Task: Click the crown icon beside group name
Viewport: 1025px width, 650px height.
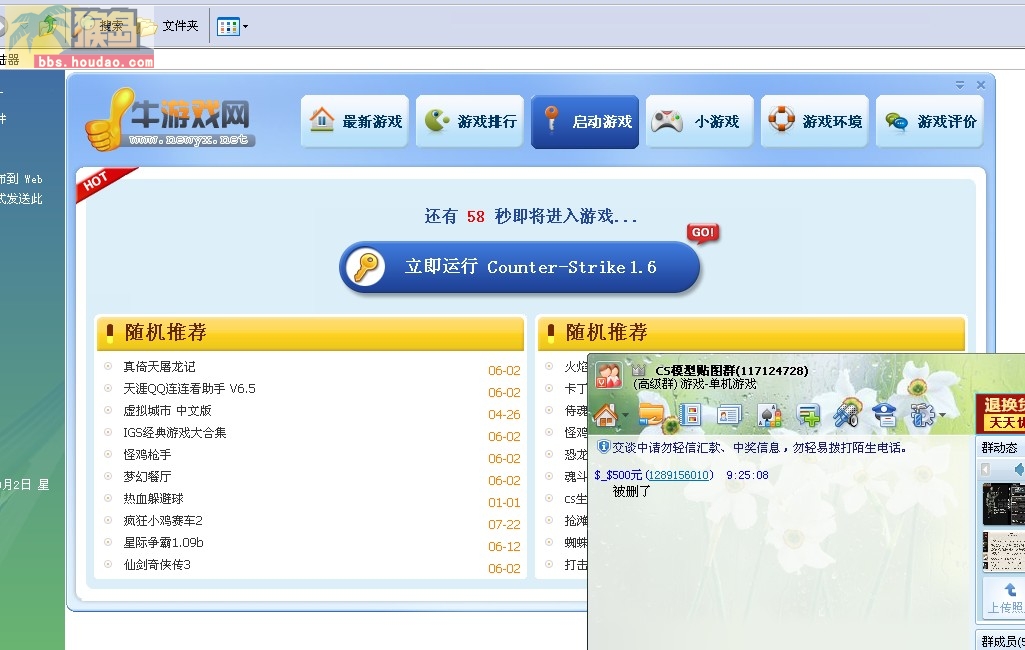Action: (639, 371)
